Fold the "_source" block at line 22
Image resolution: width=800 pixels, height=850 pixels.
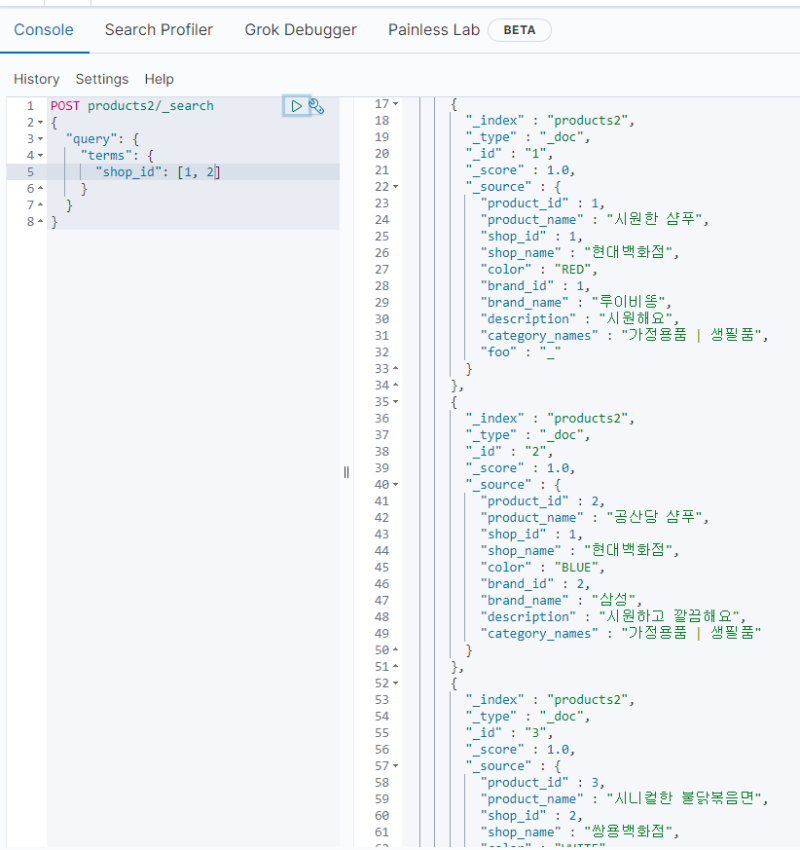(395, 187)
